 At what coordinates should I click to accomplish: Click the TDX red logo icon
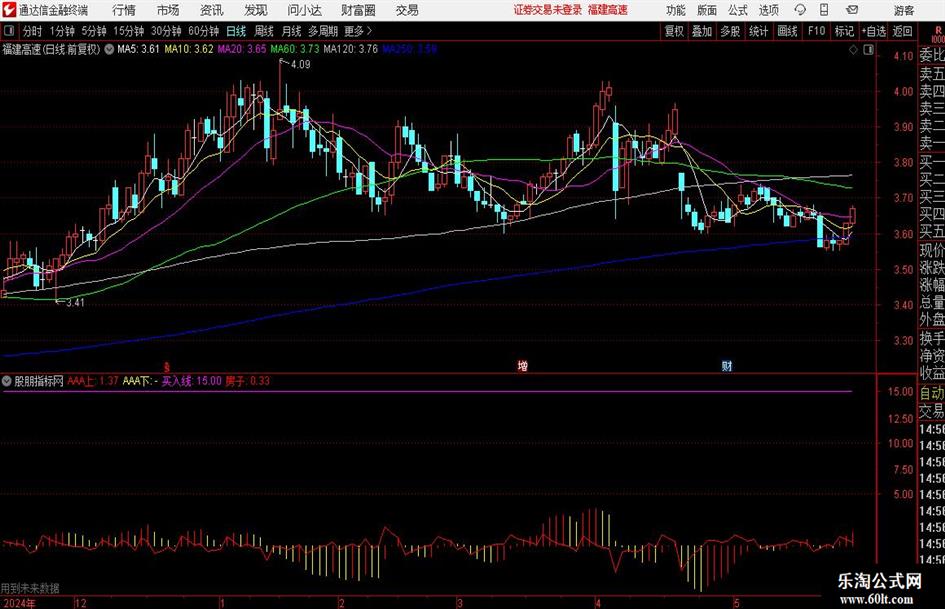tap(8, 10)
